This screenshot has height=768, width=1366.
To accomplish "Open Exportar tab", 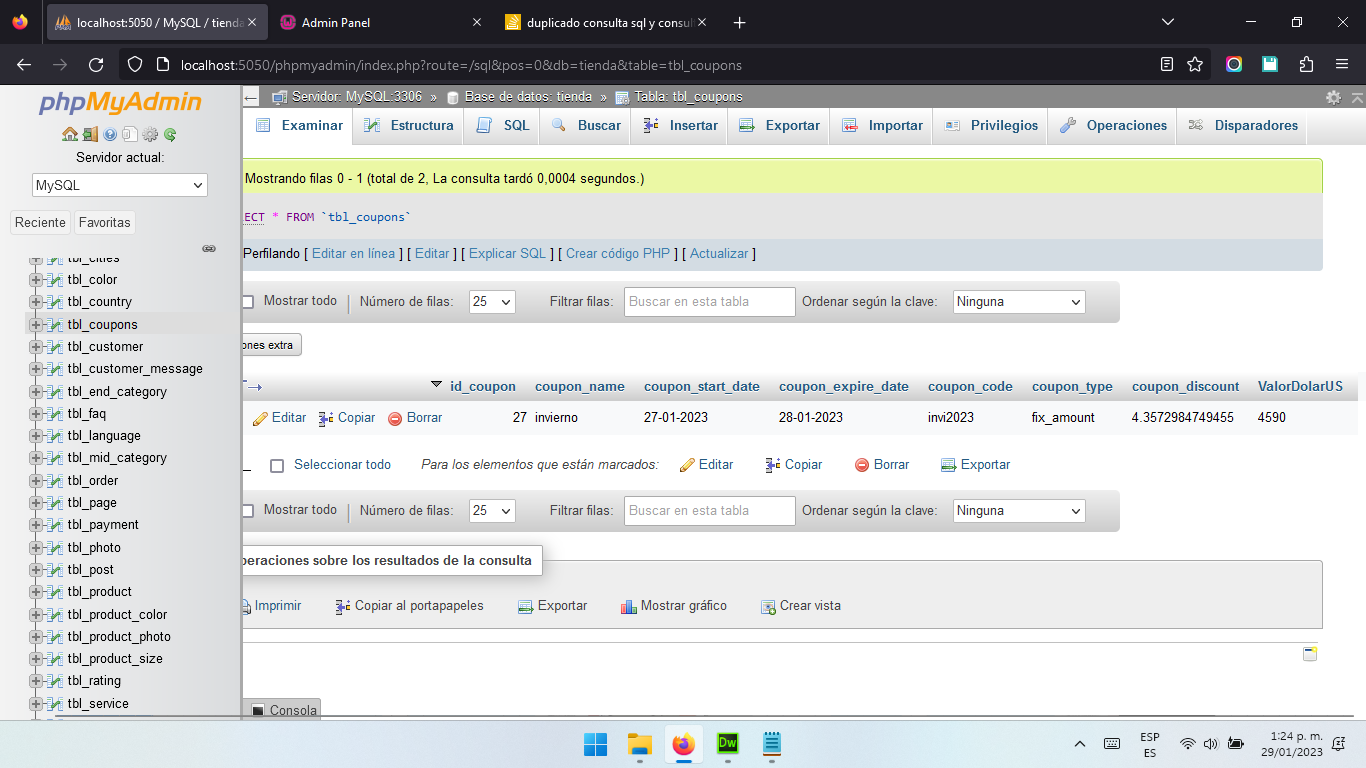I will click(779, 125).
